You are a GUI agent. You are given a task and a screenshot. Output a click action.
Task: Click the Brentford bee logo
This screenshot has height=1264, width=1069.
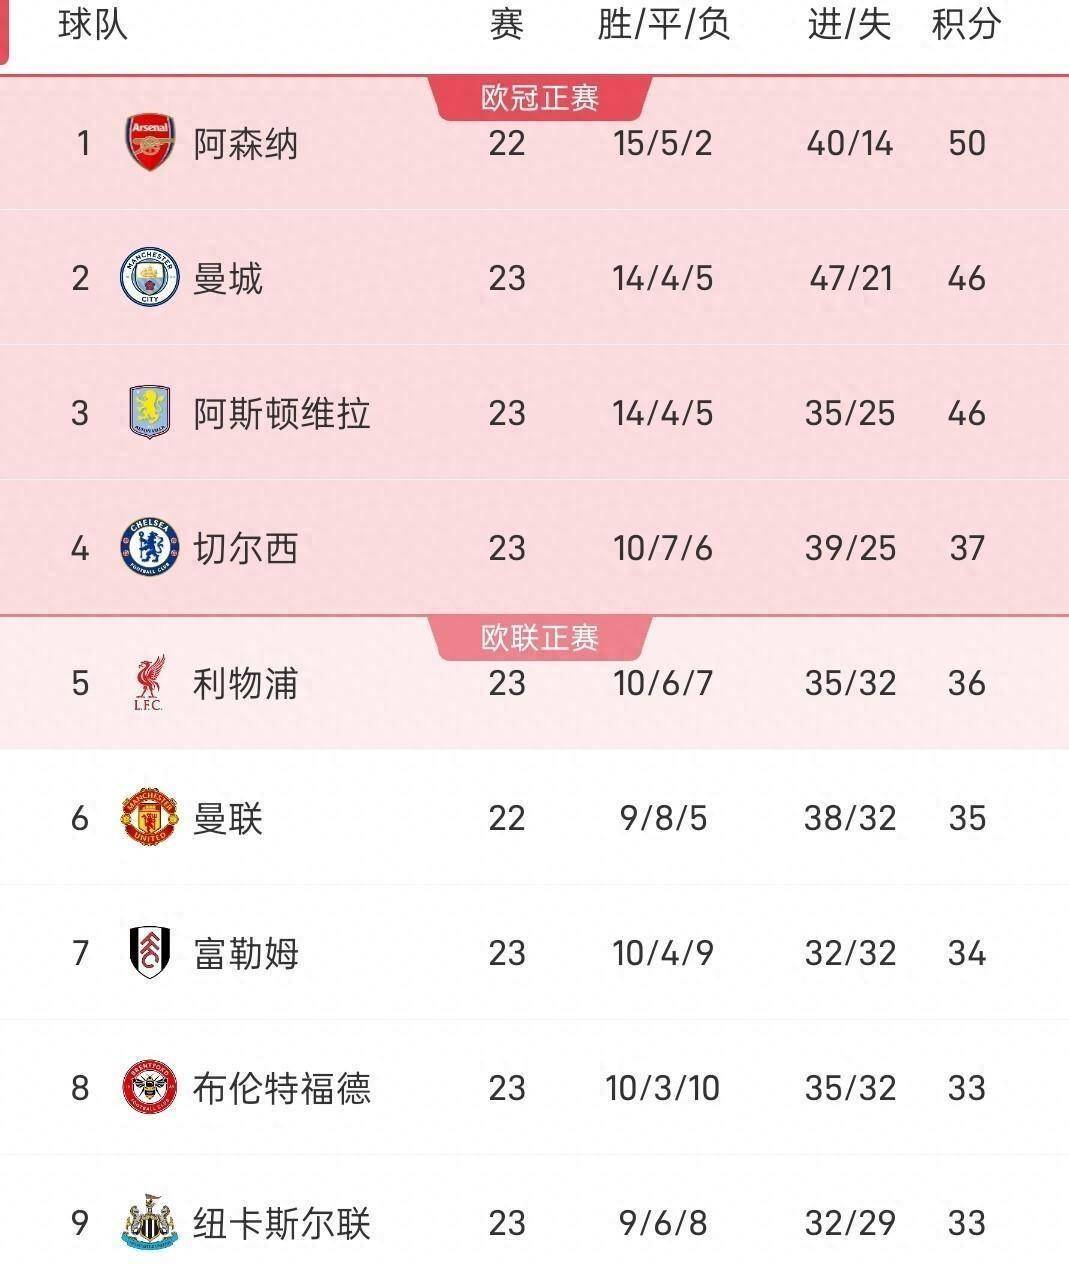pyautogui.click(x=150, y=1088)
